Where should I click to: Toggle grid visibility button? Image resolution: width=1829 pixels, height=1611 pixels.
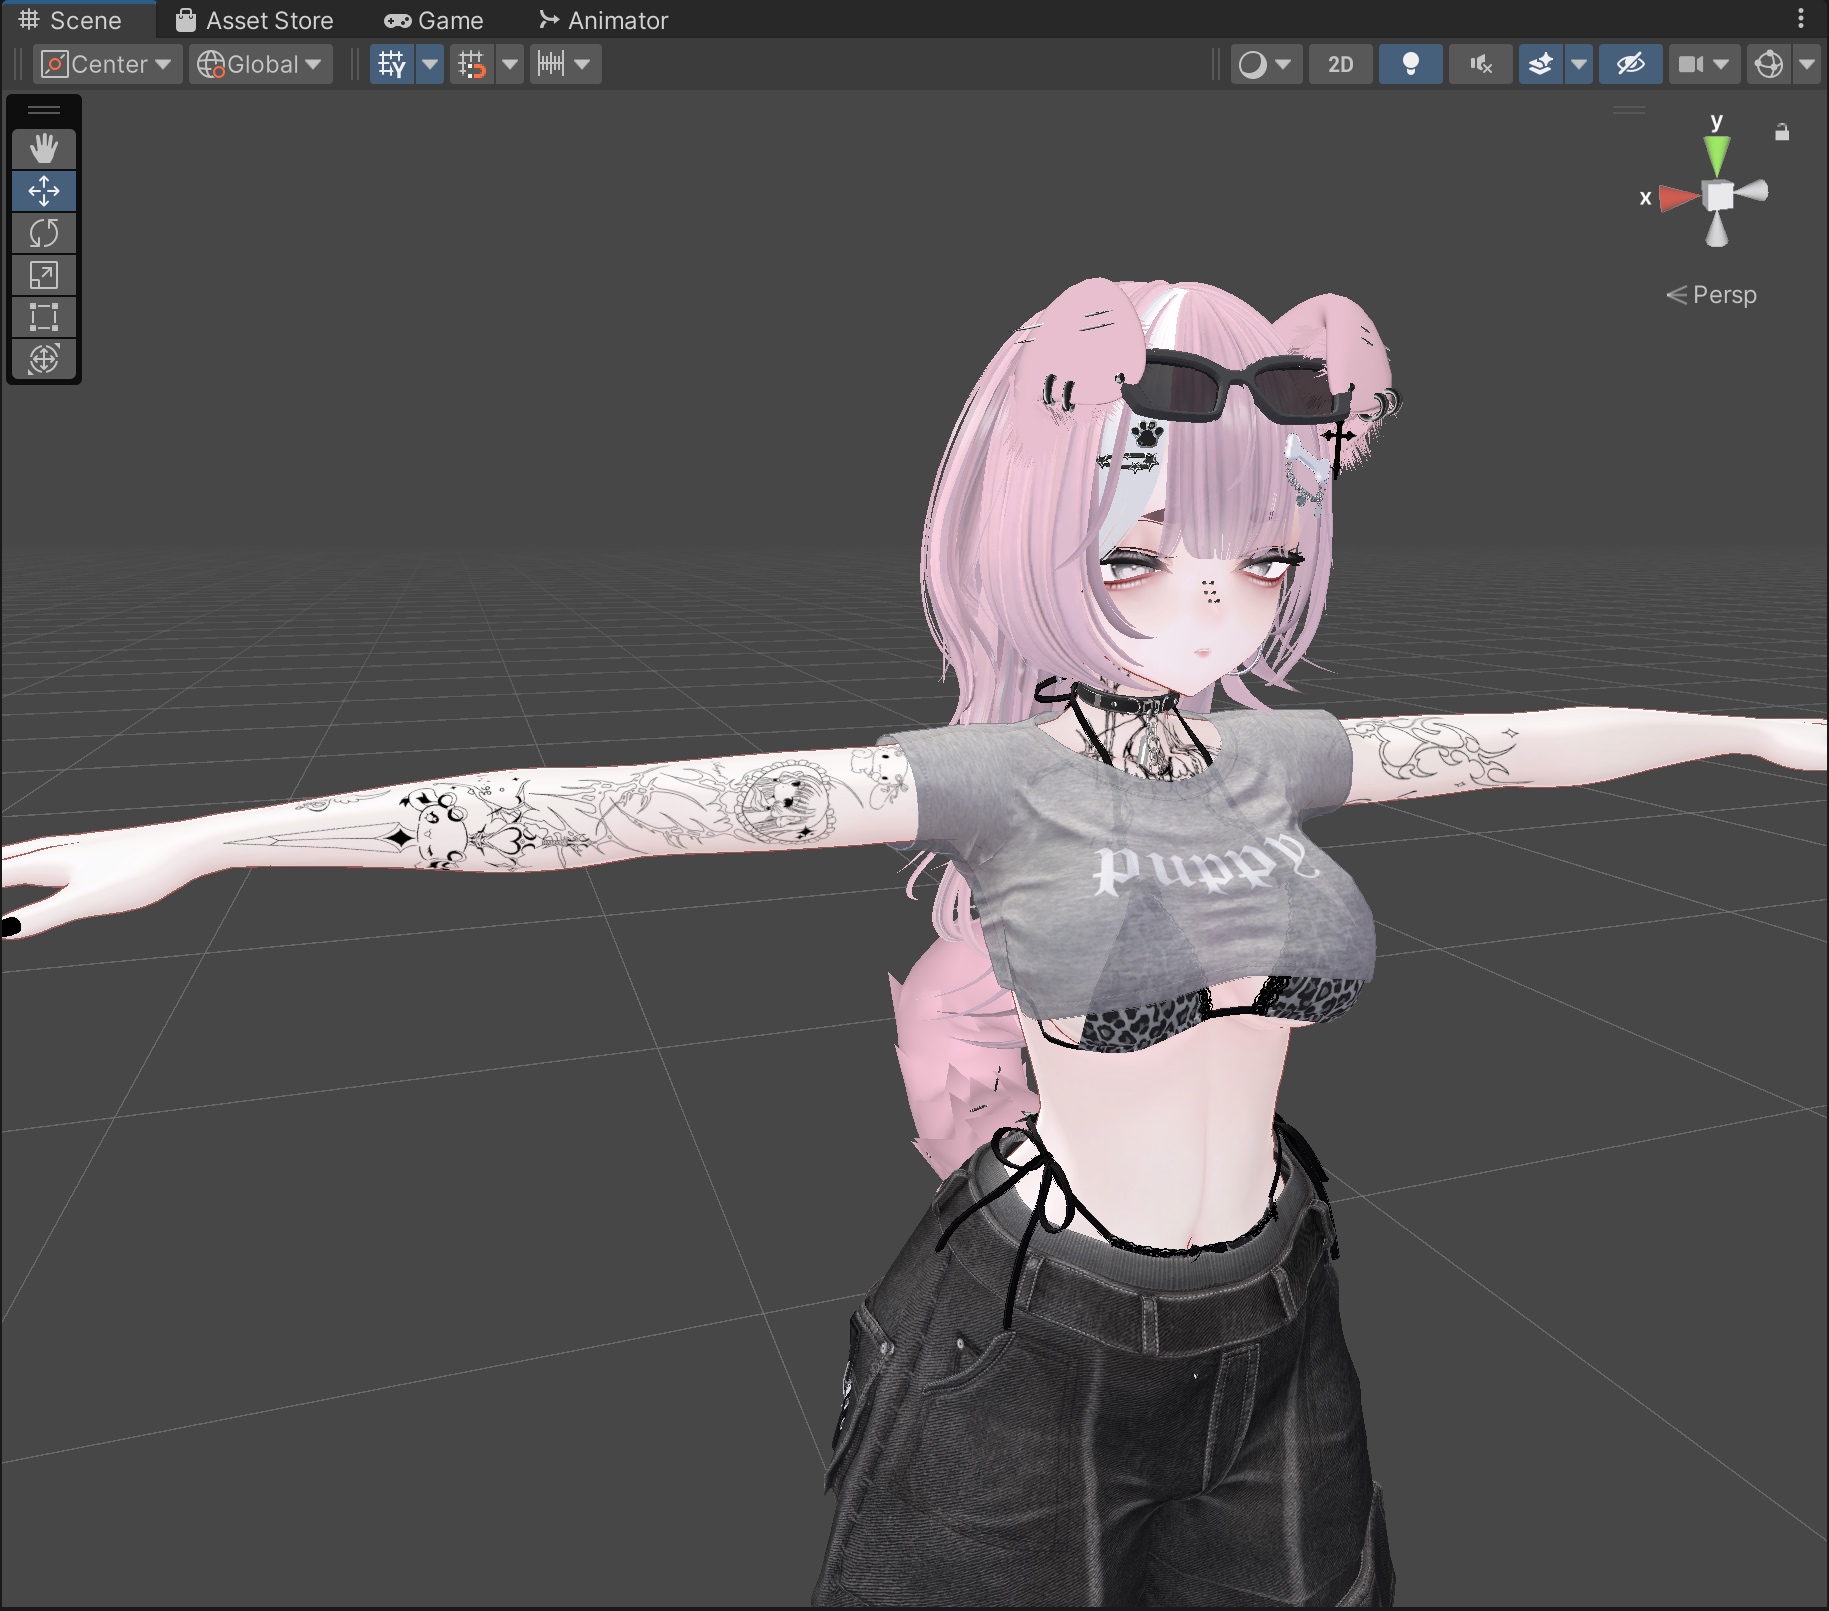[x=392, y=65]
